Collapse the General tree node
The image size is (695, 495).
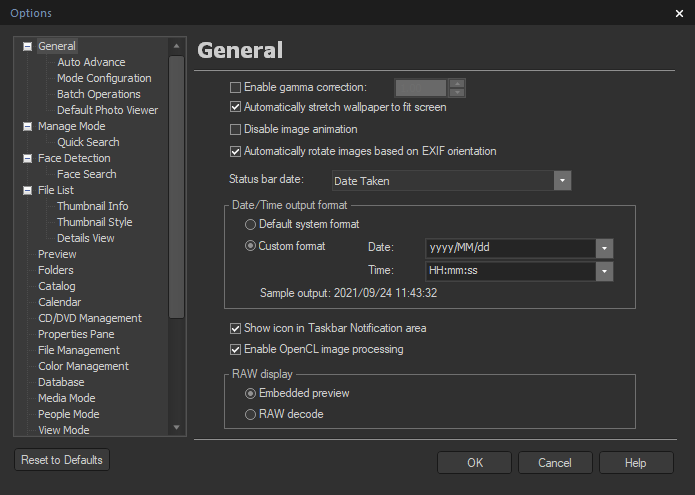point(27,47)
